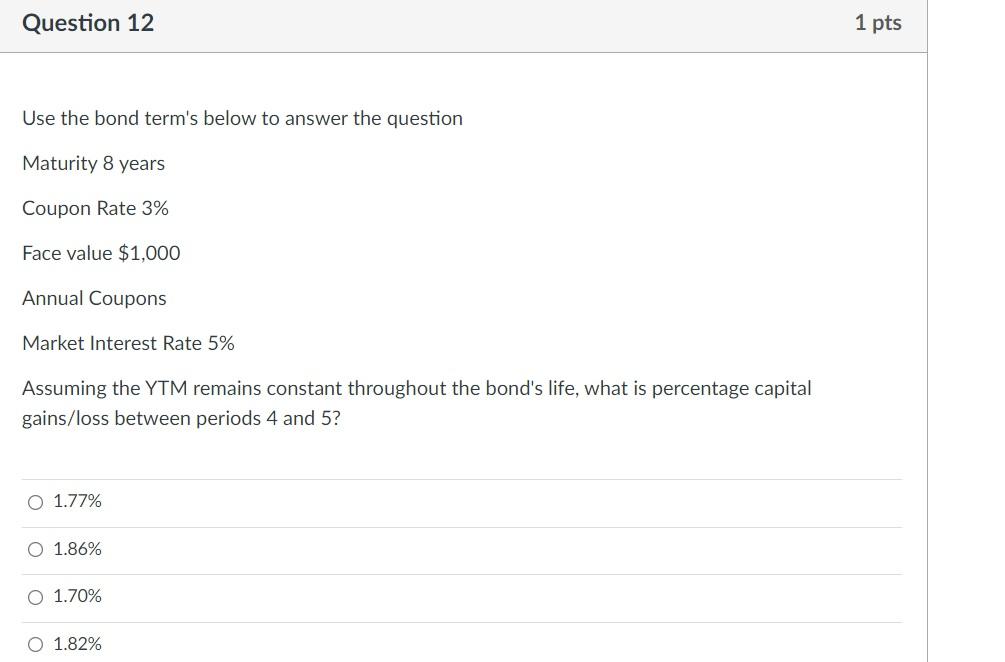Click the Maturity 8 years line
Image resolution: width=1005 pixels, height=662 pixels.
click(x=93, y=163)
